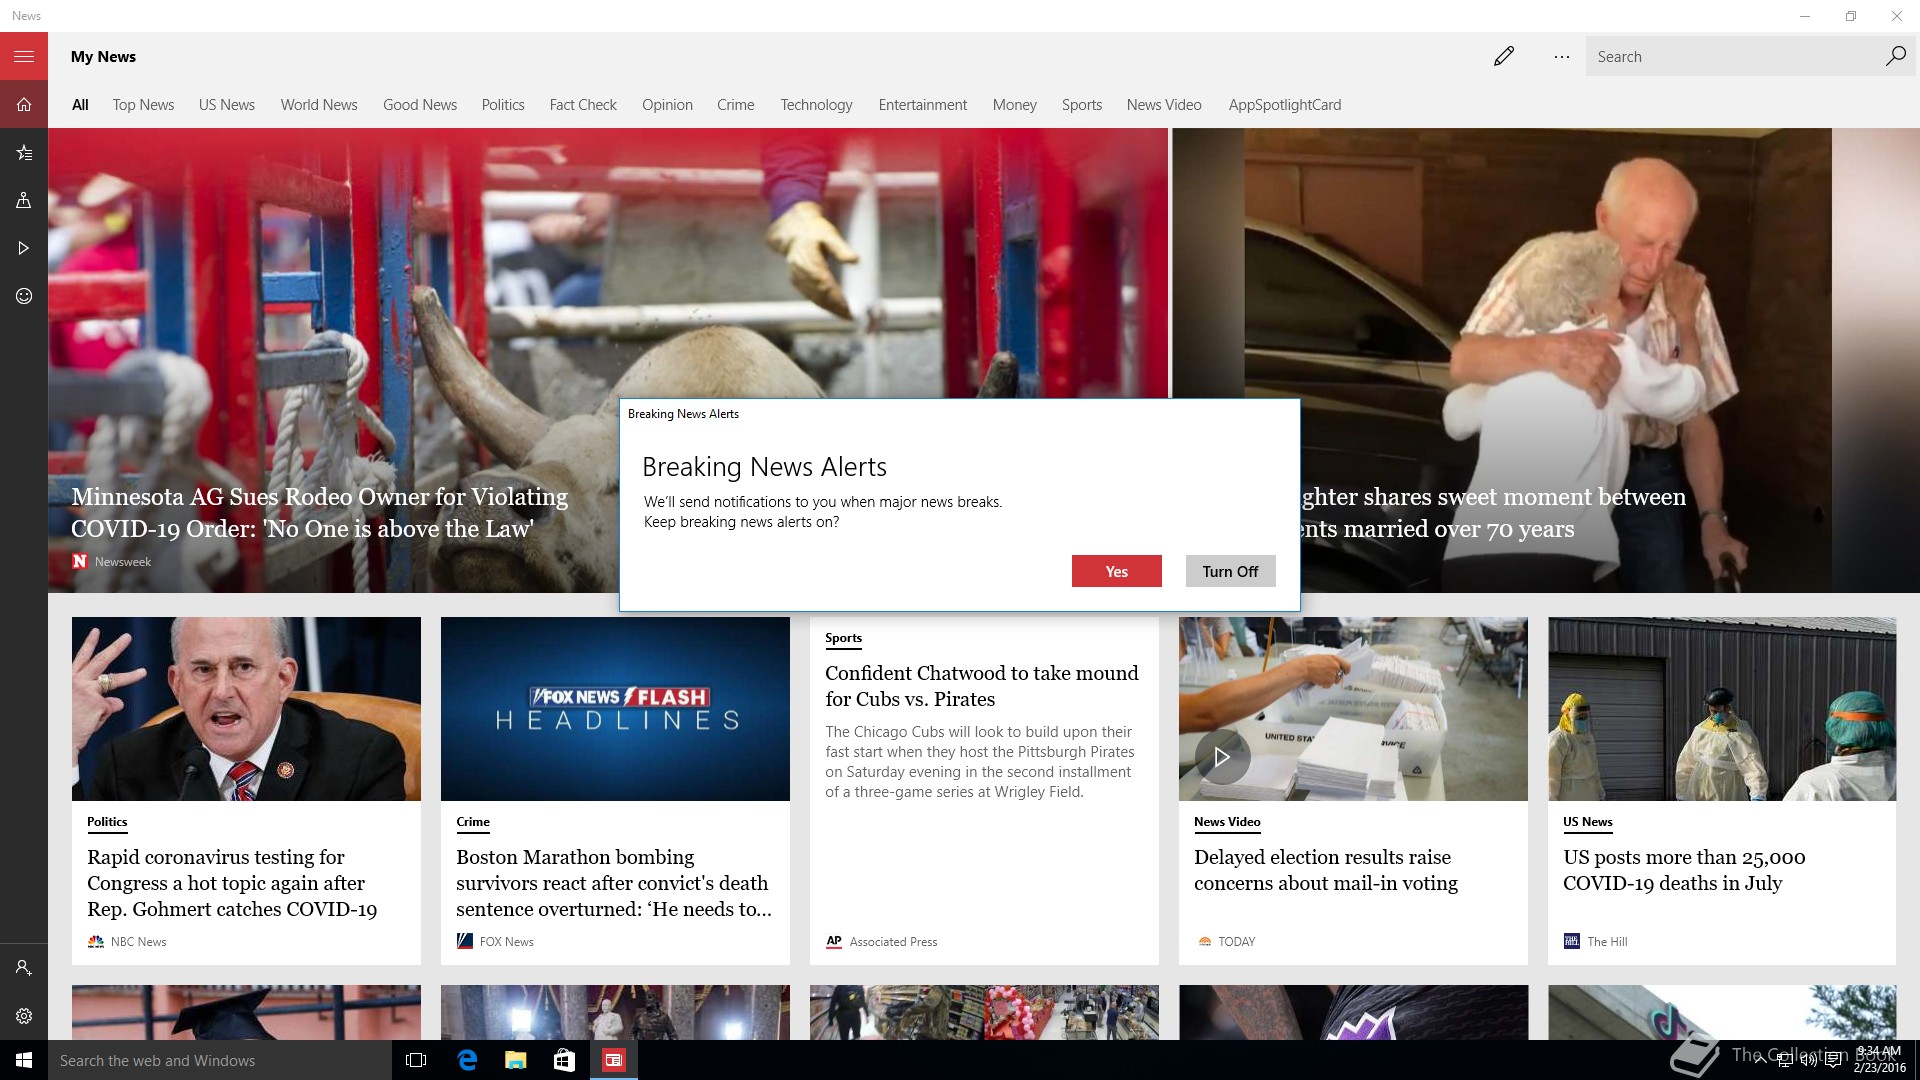This screenshot has width=1920, height=1080.
Task: Open the Interests star list icon
Action: [x=24, y=152]
